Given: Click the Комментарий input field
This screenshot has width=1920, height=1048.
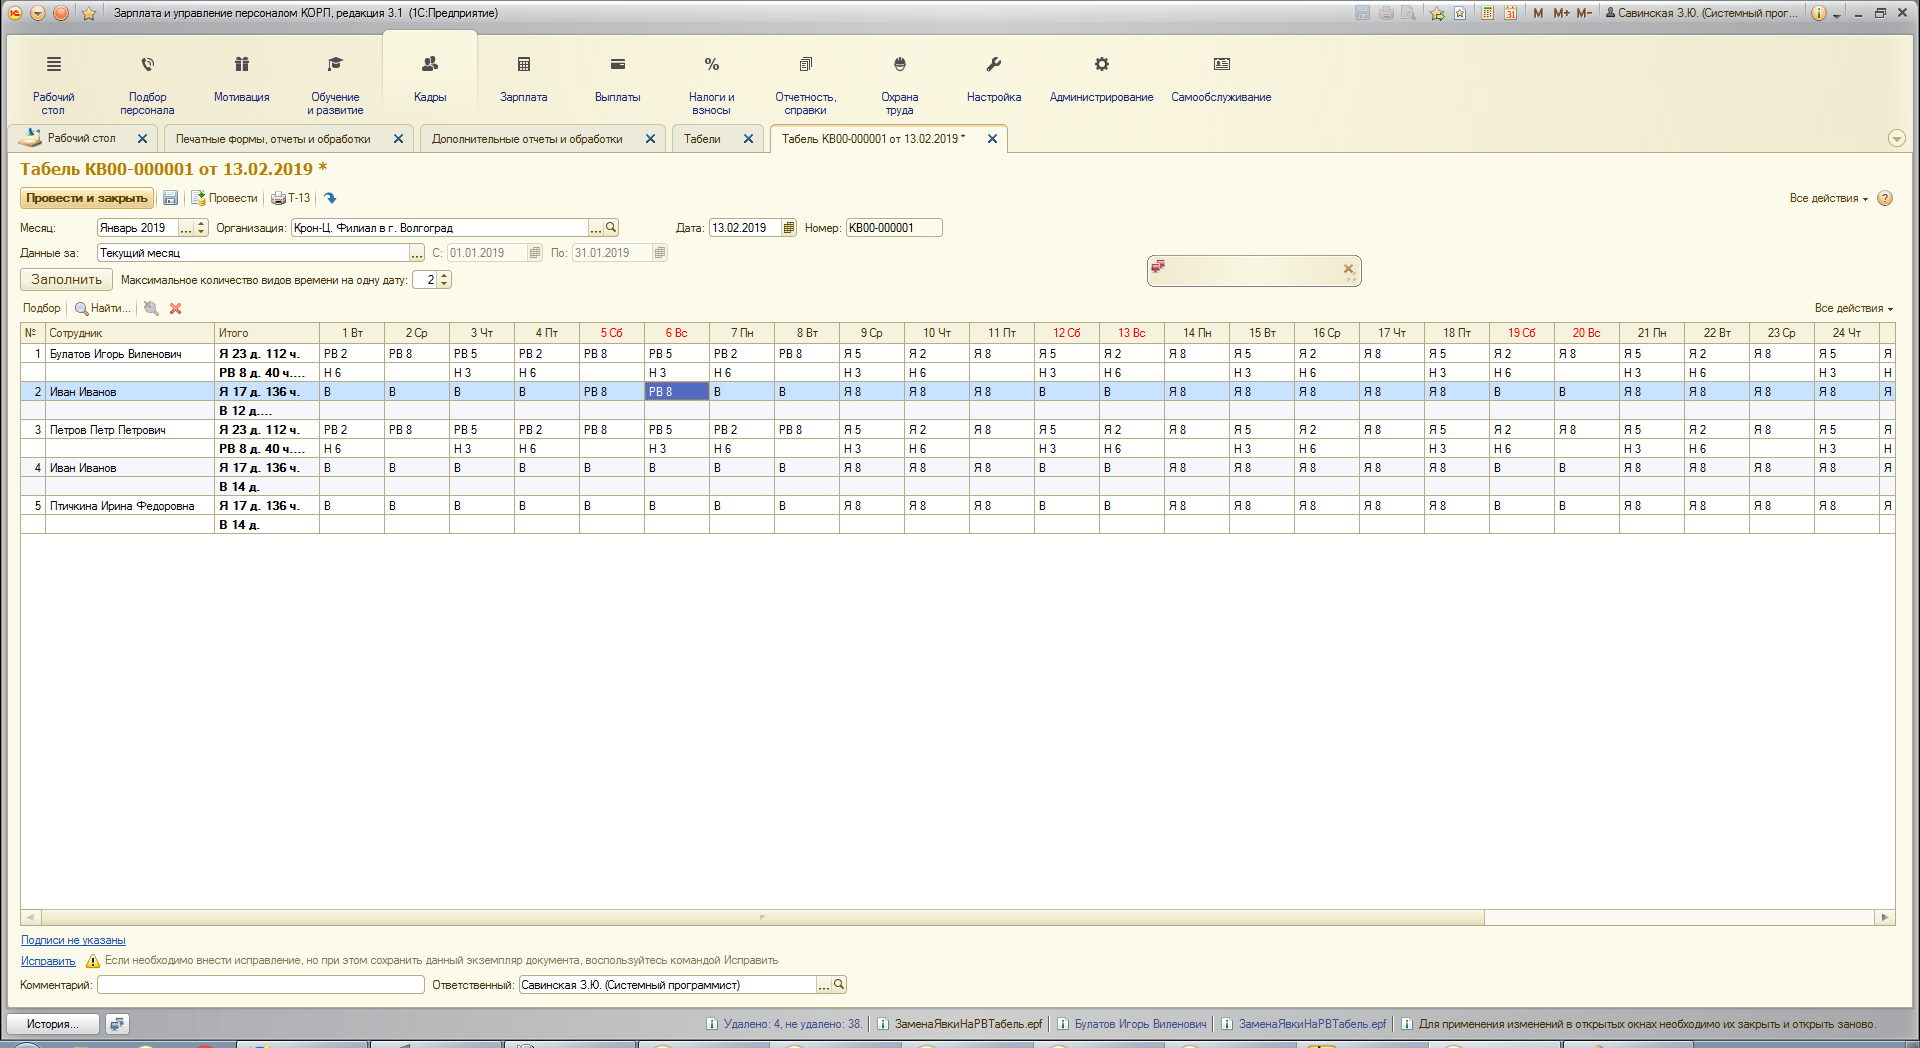Looking at the screenshot, I should [x=261, y=985].
